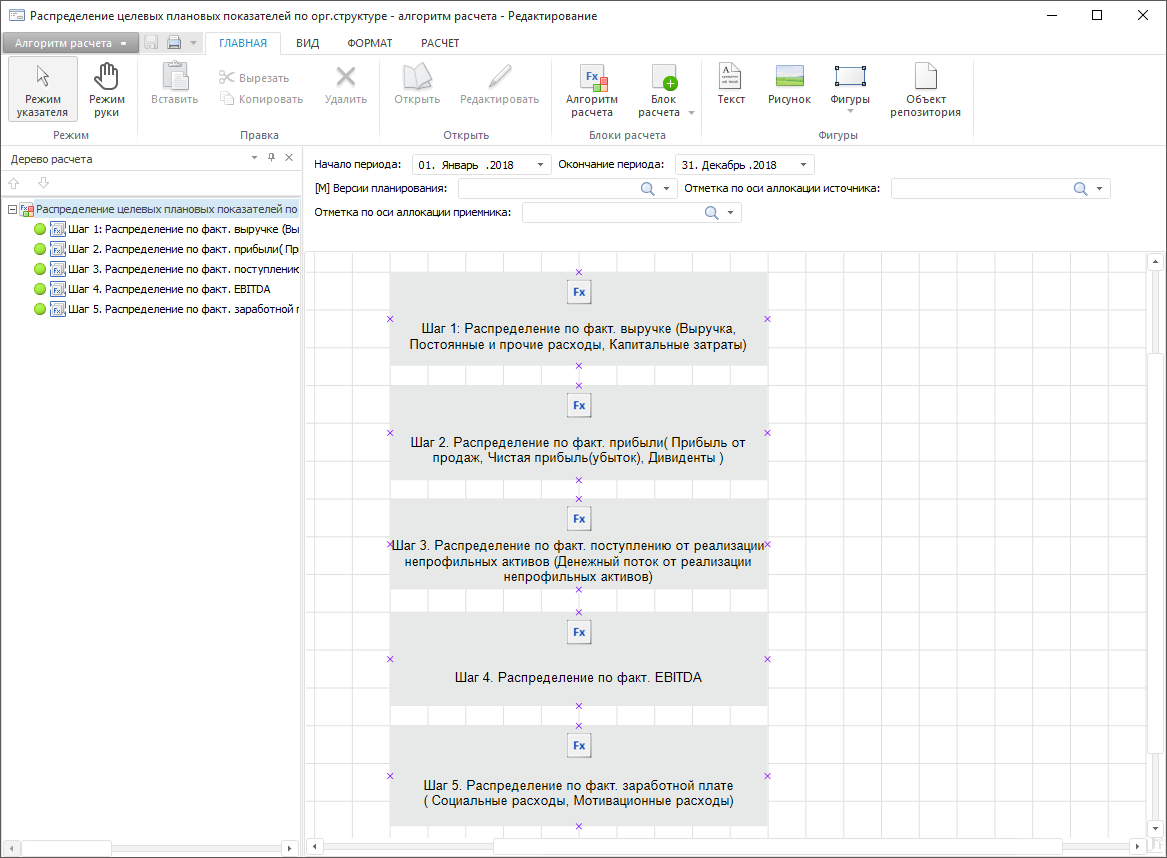The image size is (1167, 858).
Task: Add a Text object to the canvas
Action: [x=731, y=86]
